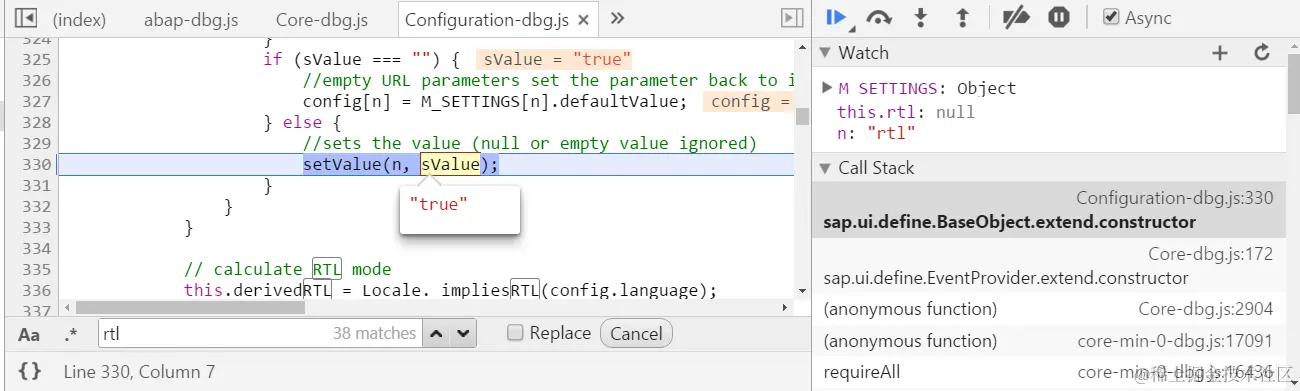
Task: Step out of current function
Action: pos(963,17)
